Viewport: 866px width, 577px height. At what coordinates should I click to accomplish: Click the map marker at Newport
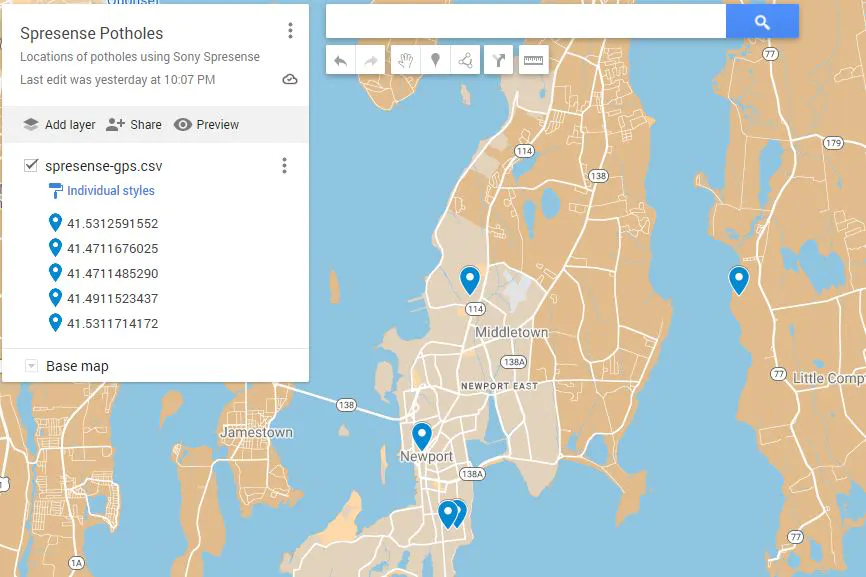[x=422, y=435]
